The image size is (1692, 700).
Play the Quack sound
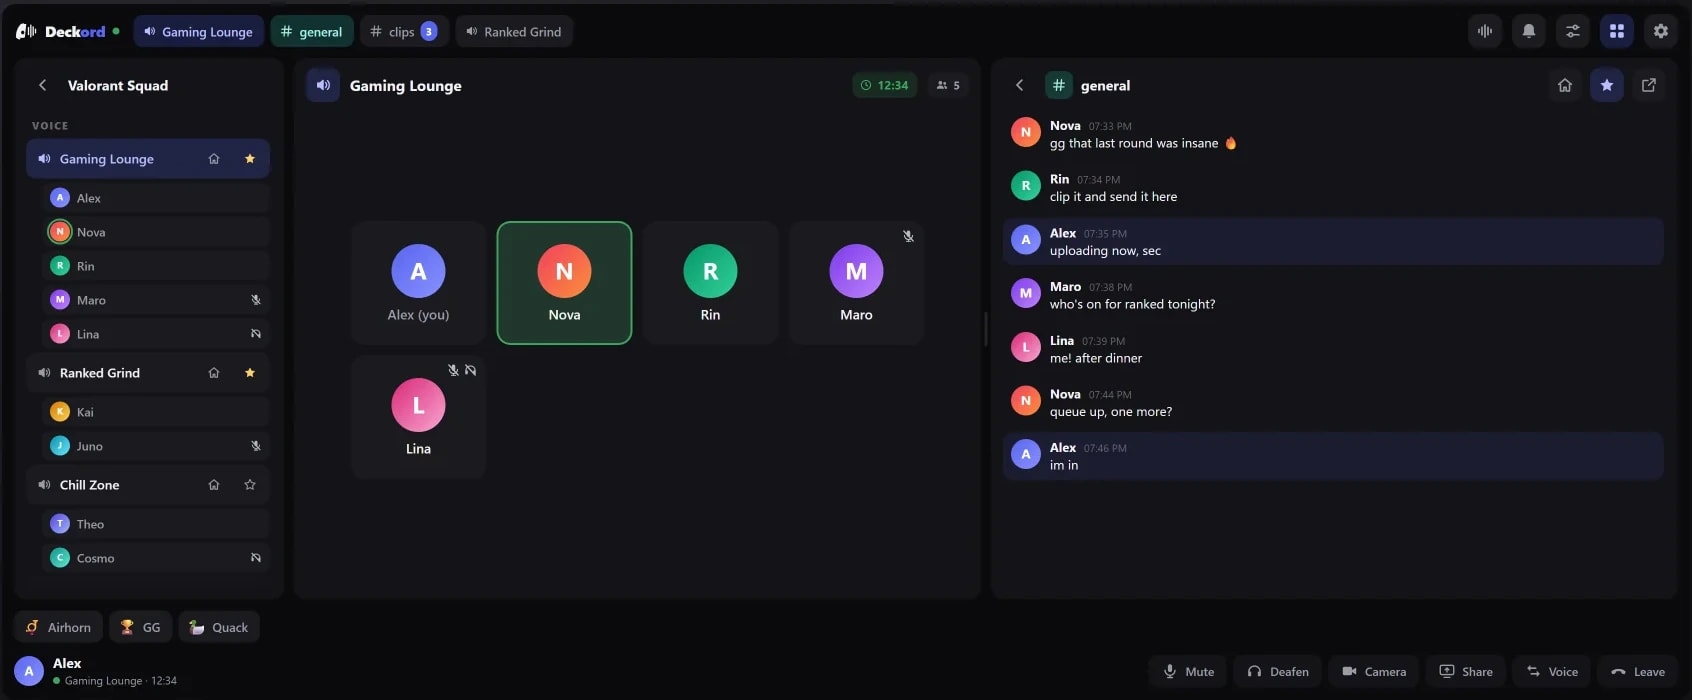[x=219, y=627]
